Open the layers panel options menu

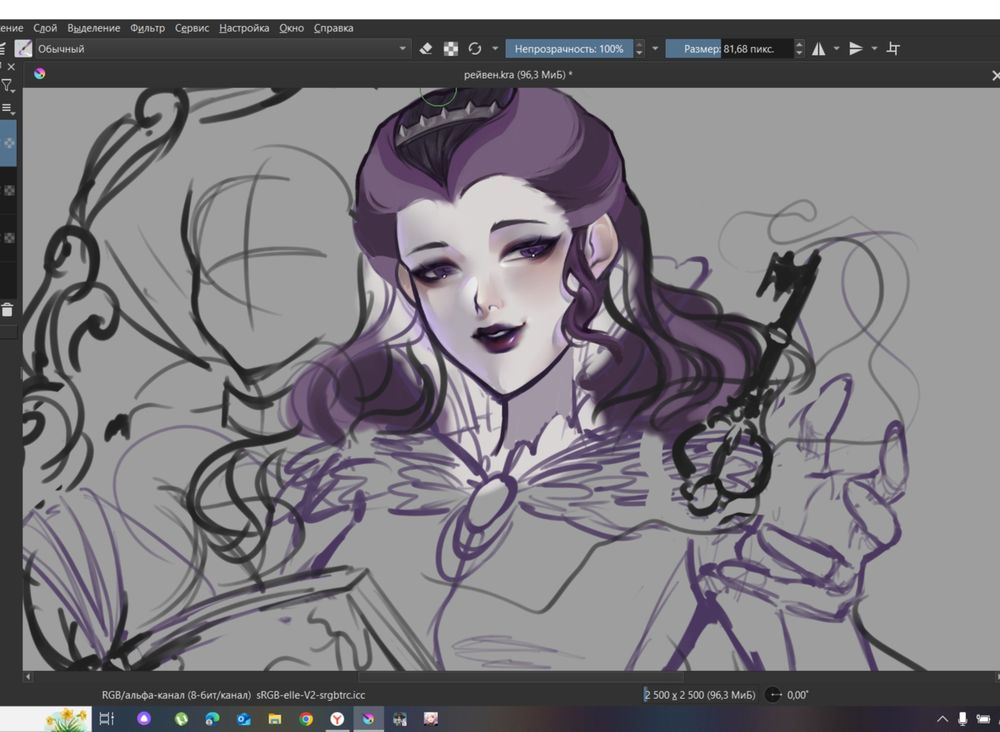[x=8, y=109]
